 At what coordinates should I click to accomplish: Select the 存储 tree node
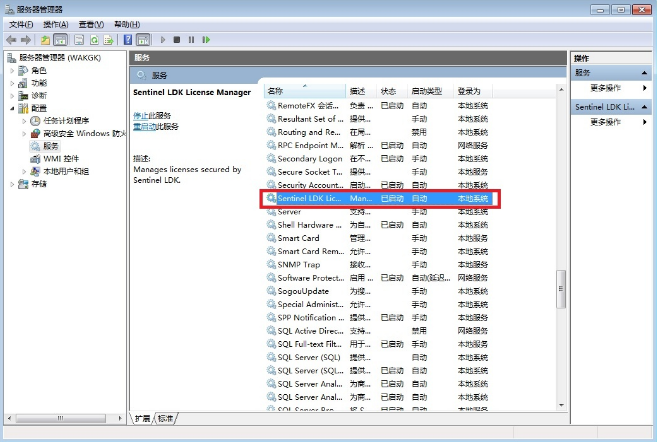(39, 184)
